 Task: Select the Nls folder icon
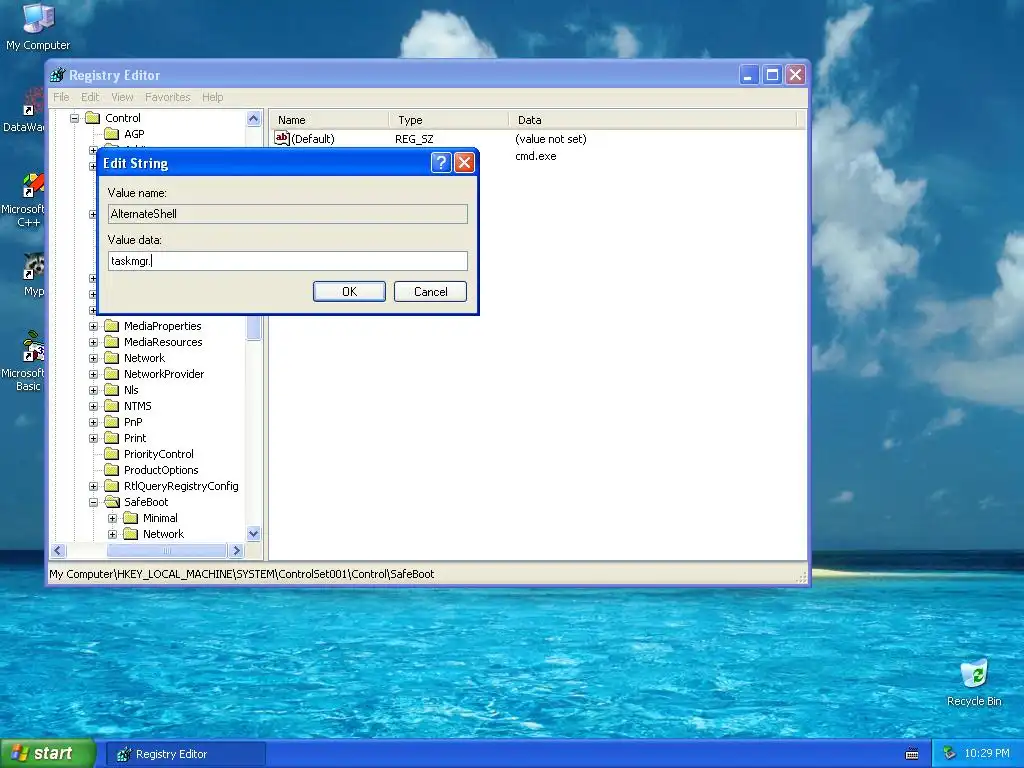112,390
